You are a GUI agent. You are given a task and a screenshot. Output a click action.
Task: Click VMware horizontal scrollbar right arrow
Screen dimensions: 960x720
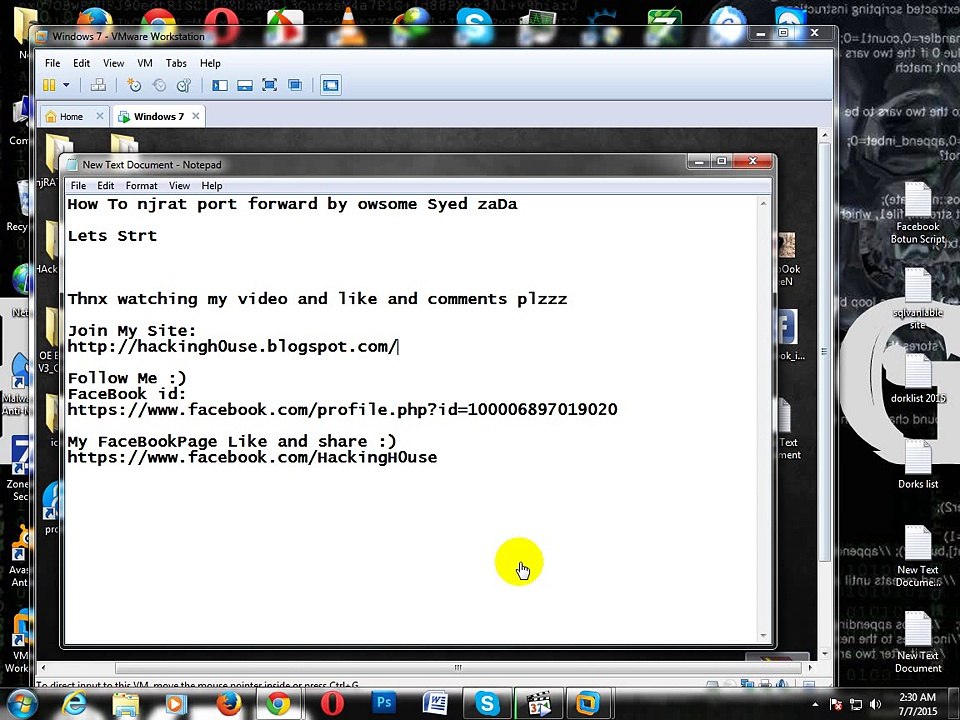pyautogui.click(x=810, y=667)
